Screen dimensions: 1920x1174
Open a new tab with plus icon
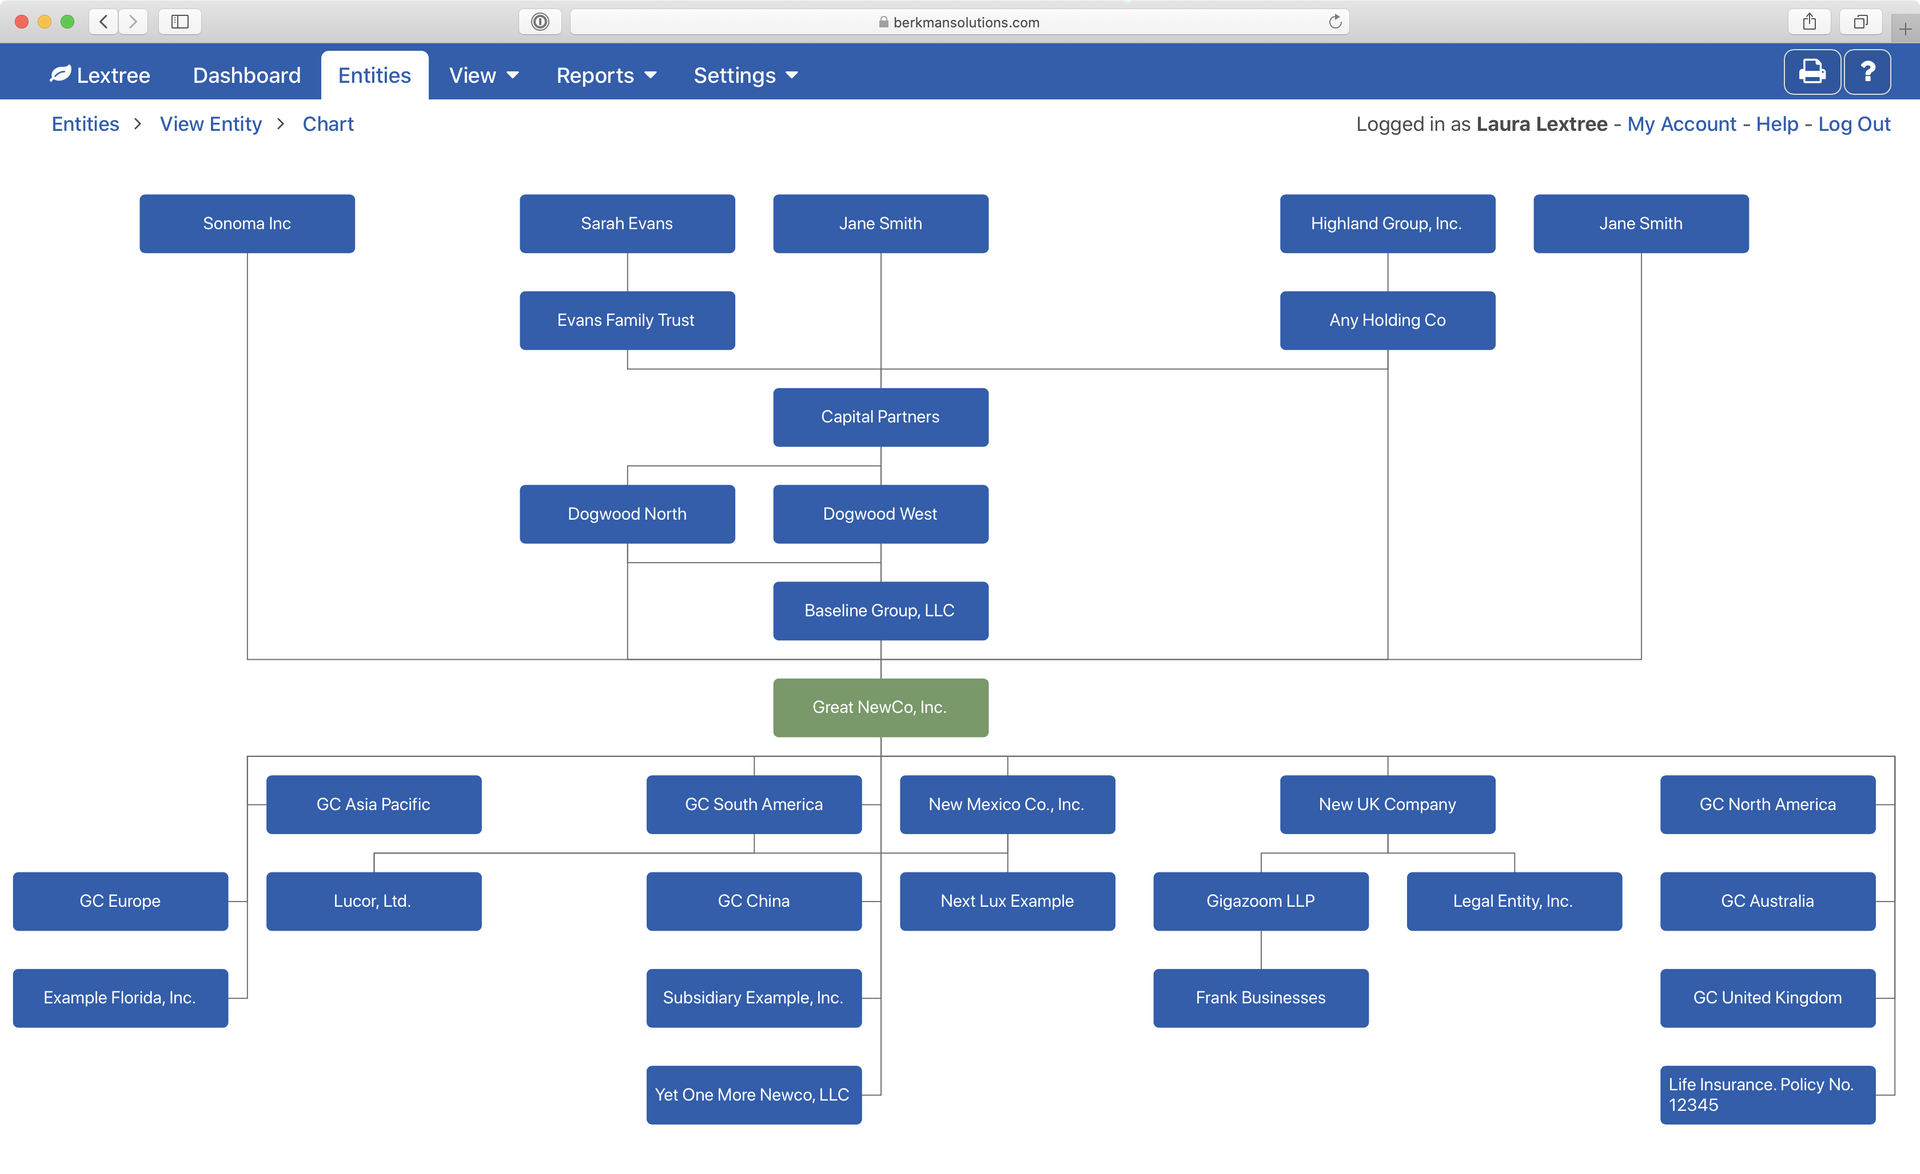[x=1905, y=29]
